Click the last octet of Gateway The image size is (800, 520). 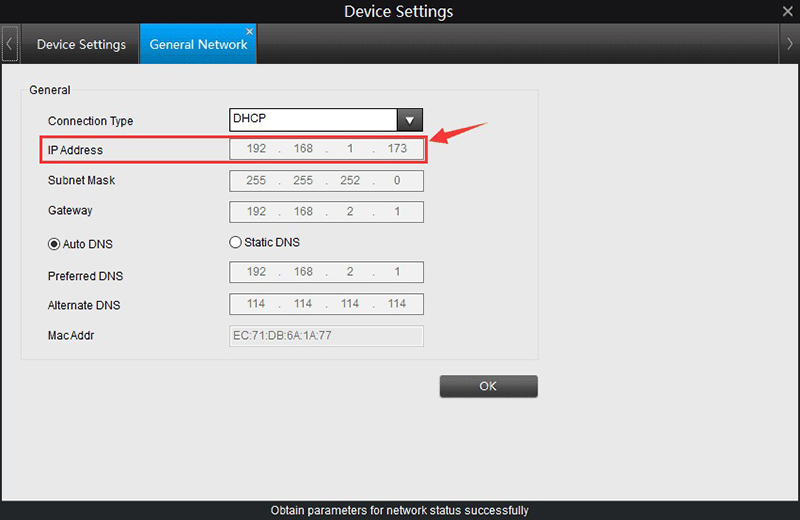[x=397, y=212]
